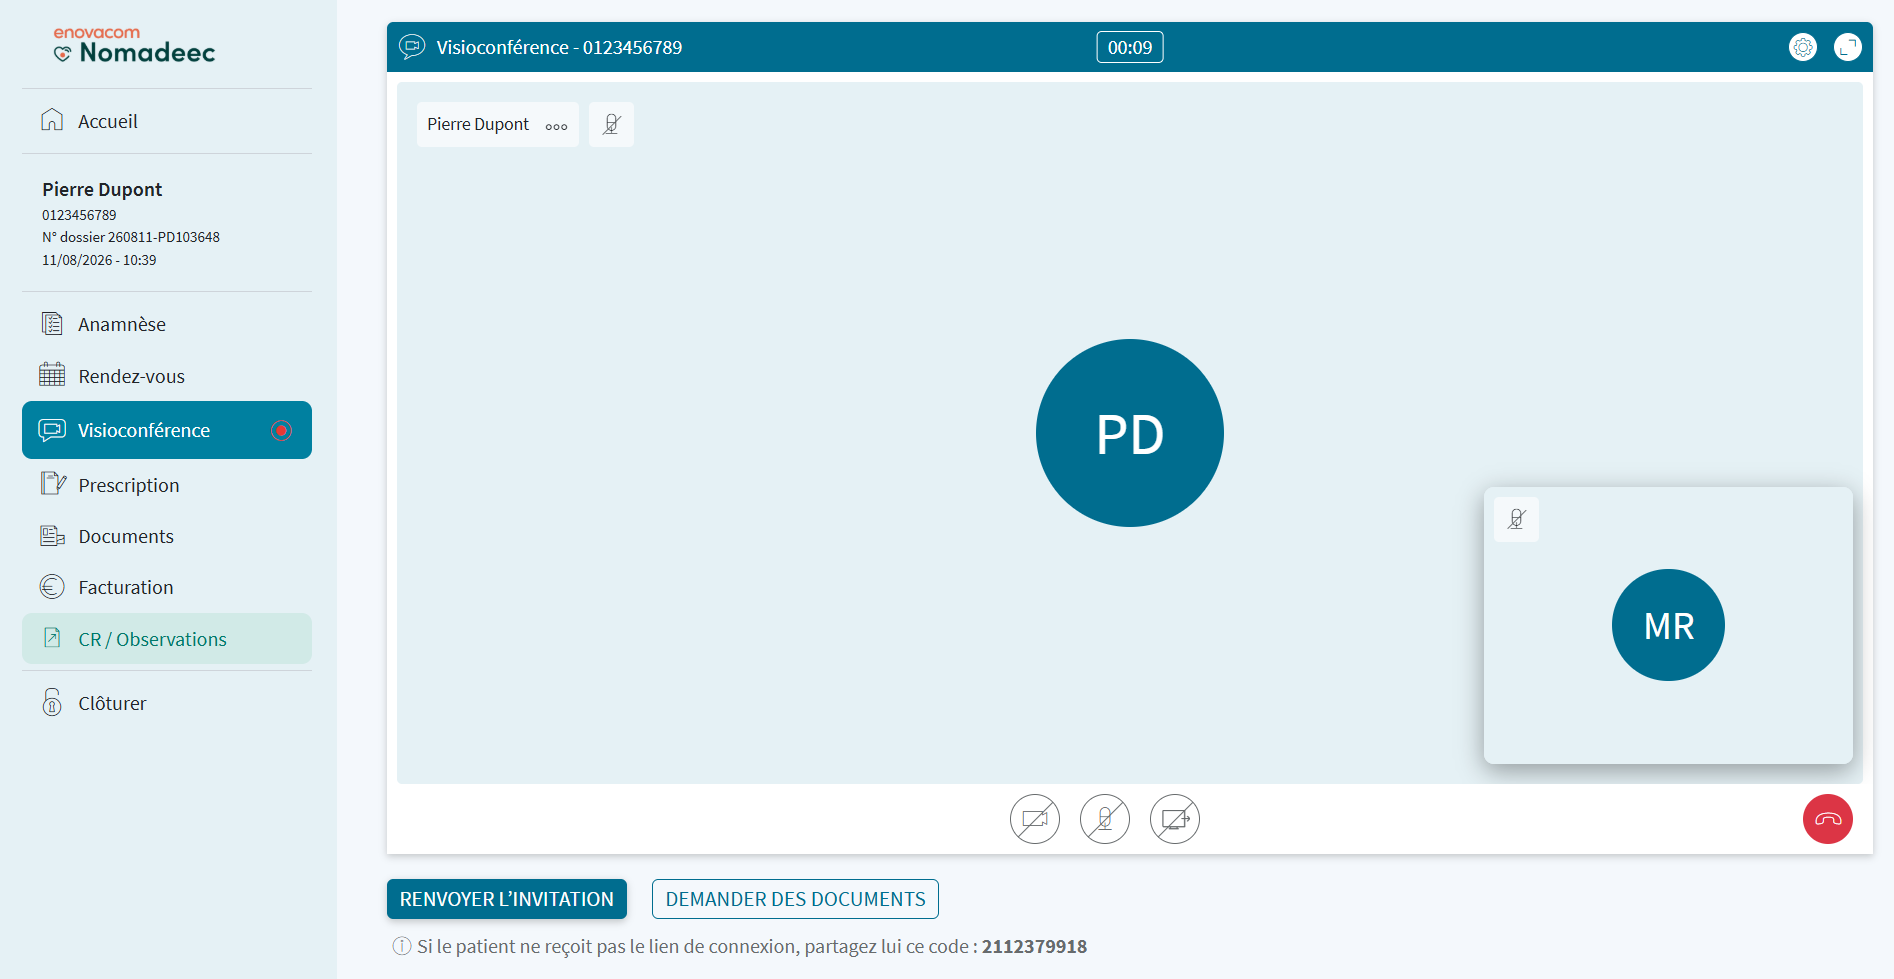Toggle camera off button in call controls
This screenshot has height=979, width=1894.
pos(1035,819)
